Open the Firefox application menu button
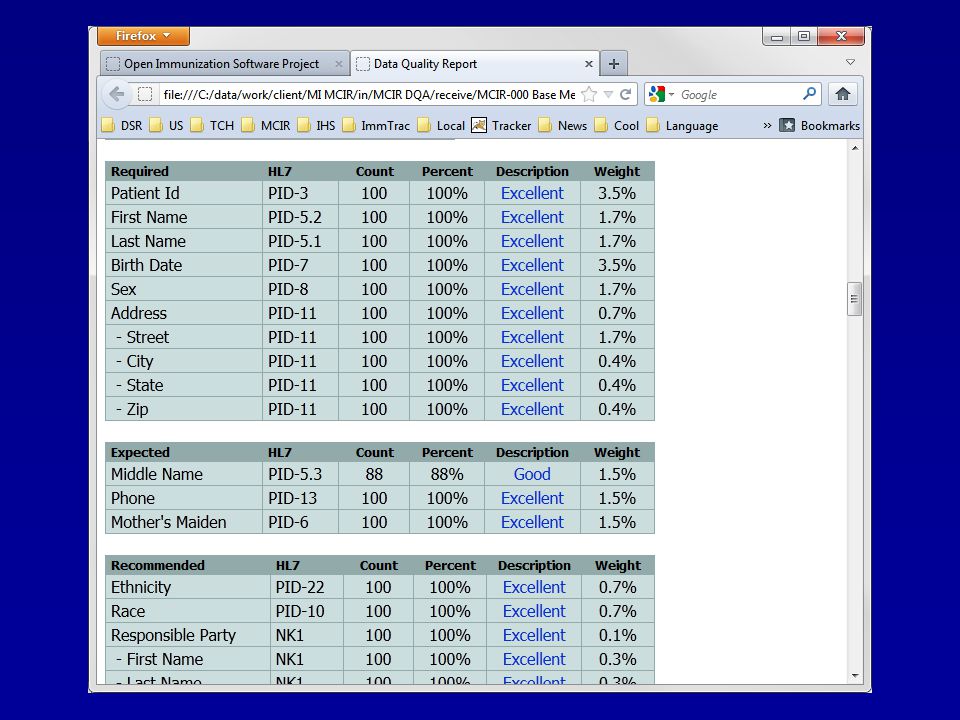Screen dimensions: 960x720 143,36
